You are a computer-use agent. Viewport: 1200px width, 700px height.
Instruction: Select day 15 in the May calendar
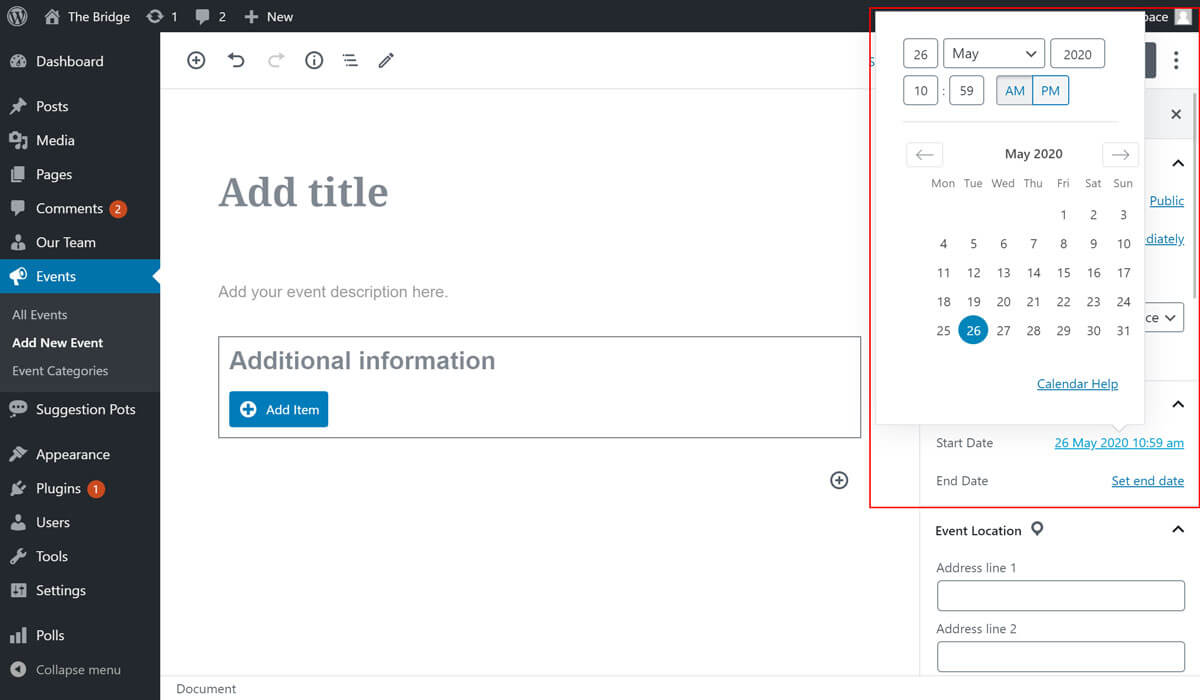tap(1063, 272)
